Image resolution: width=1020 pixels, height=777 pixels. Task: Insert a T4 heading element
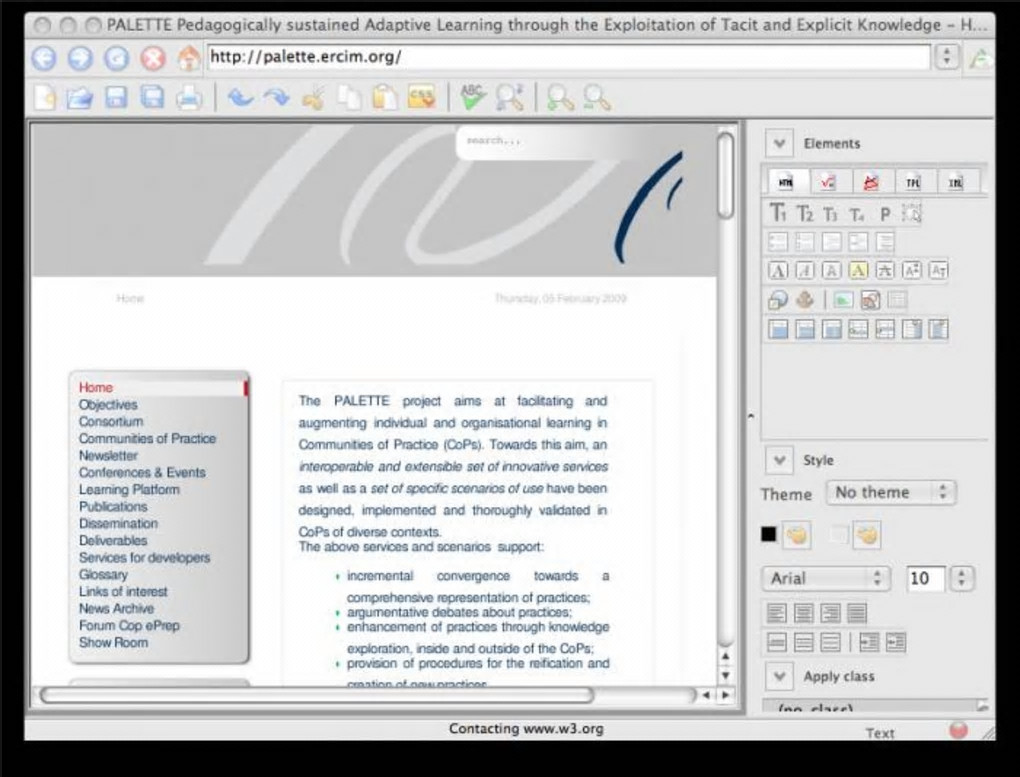coord(857,214)
